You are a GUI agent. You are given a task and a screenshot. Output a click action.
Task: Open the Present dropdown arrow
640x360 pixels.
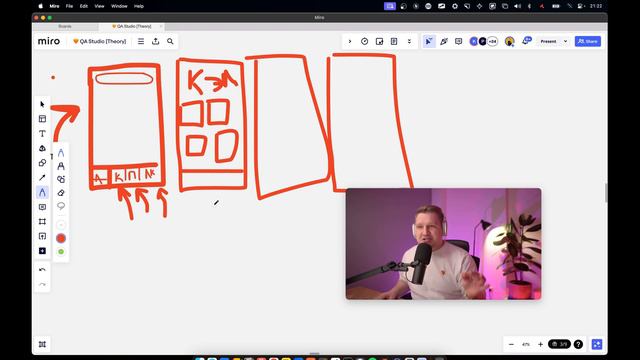point(565,41)
